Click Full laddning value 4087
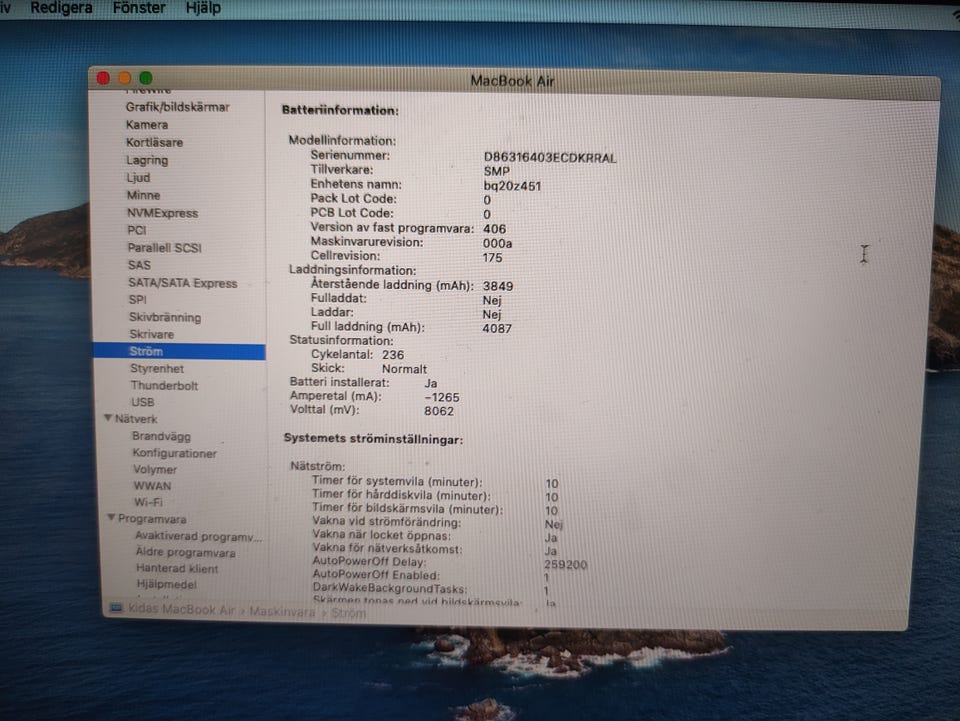The image size is (960, 721). [497, 329]
